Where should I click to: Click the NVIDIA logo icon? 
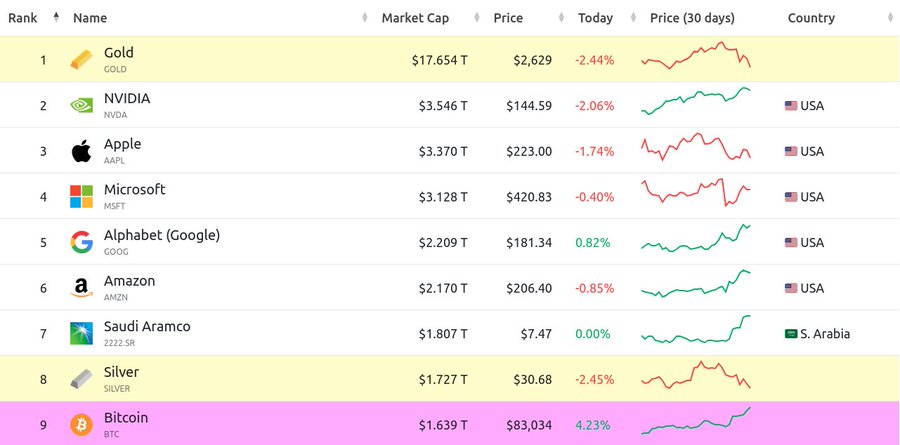82,105
